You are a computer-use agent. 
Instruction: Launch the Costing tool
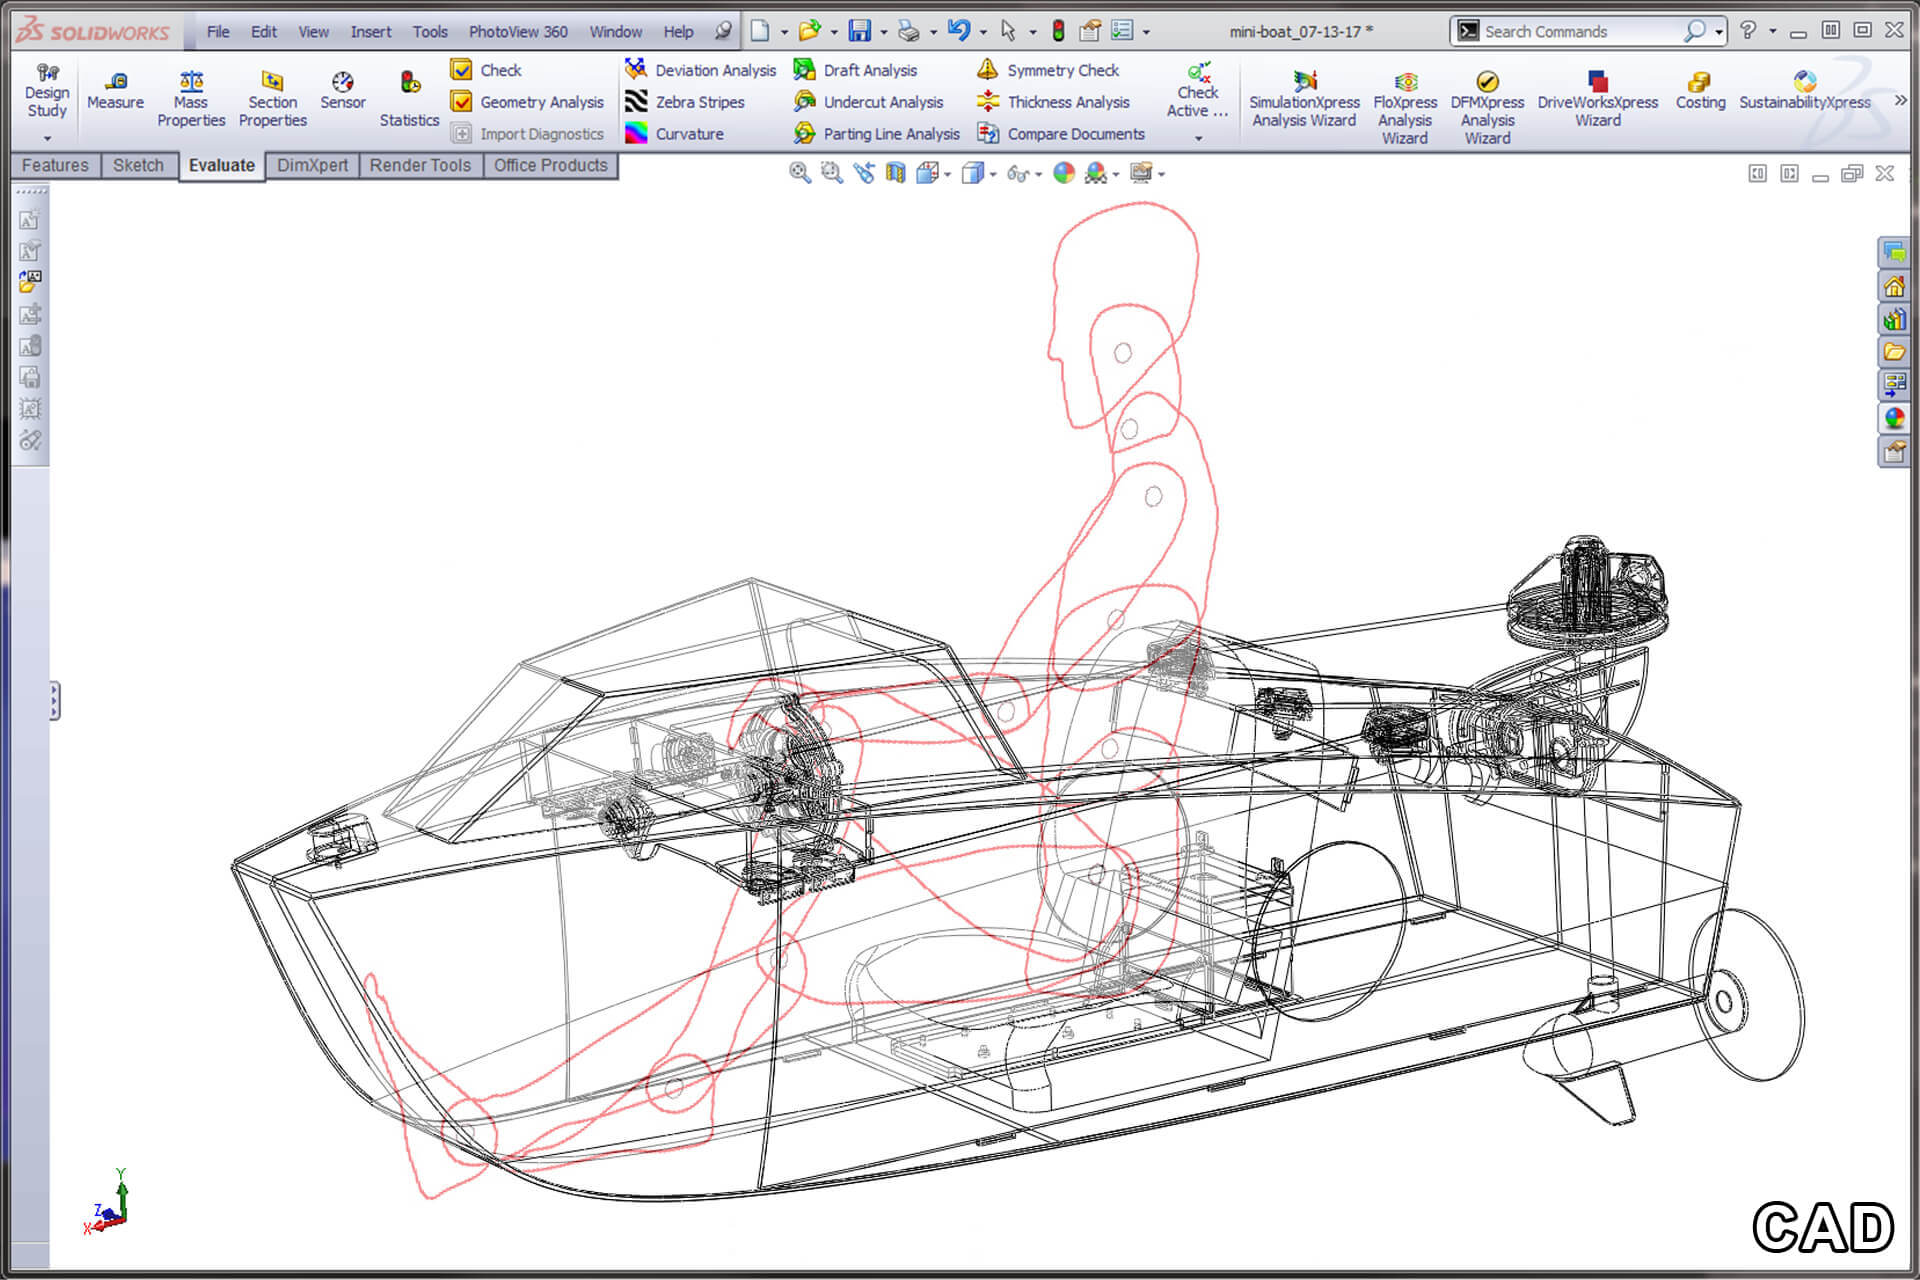[1700, 95]
